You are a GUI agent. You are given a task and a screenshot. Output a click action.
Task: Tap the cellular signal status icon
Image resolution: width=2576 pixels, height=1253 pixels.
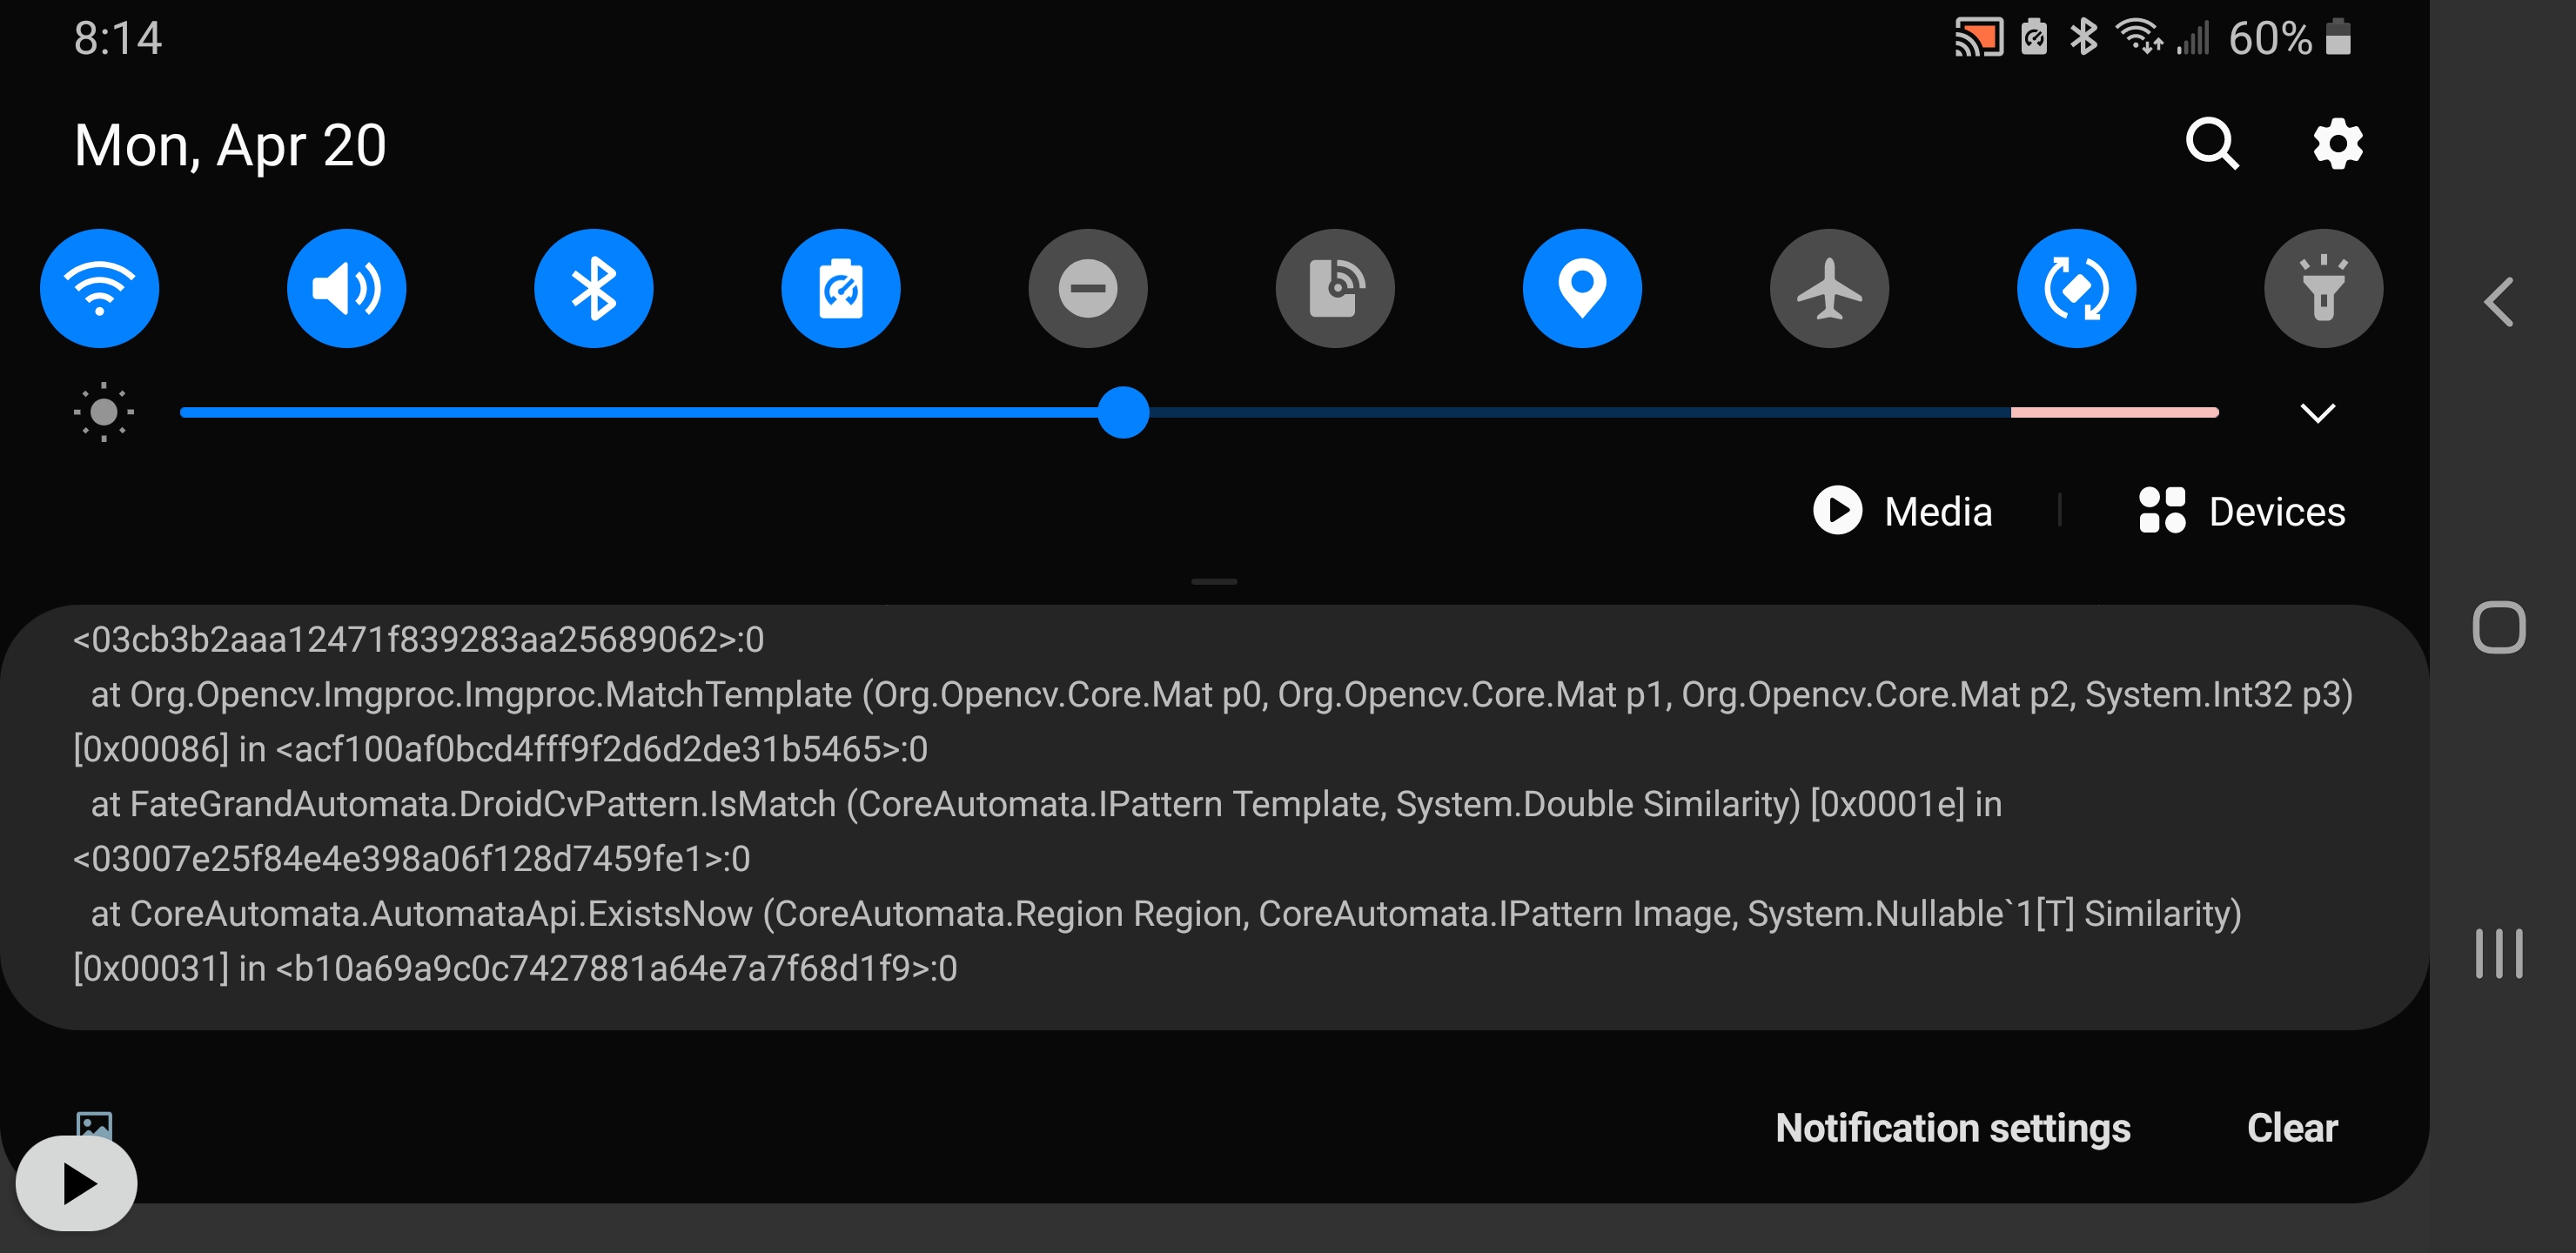click(2192, 39)
